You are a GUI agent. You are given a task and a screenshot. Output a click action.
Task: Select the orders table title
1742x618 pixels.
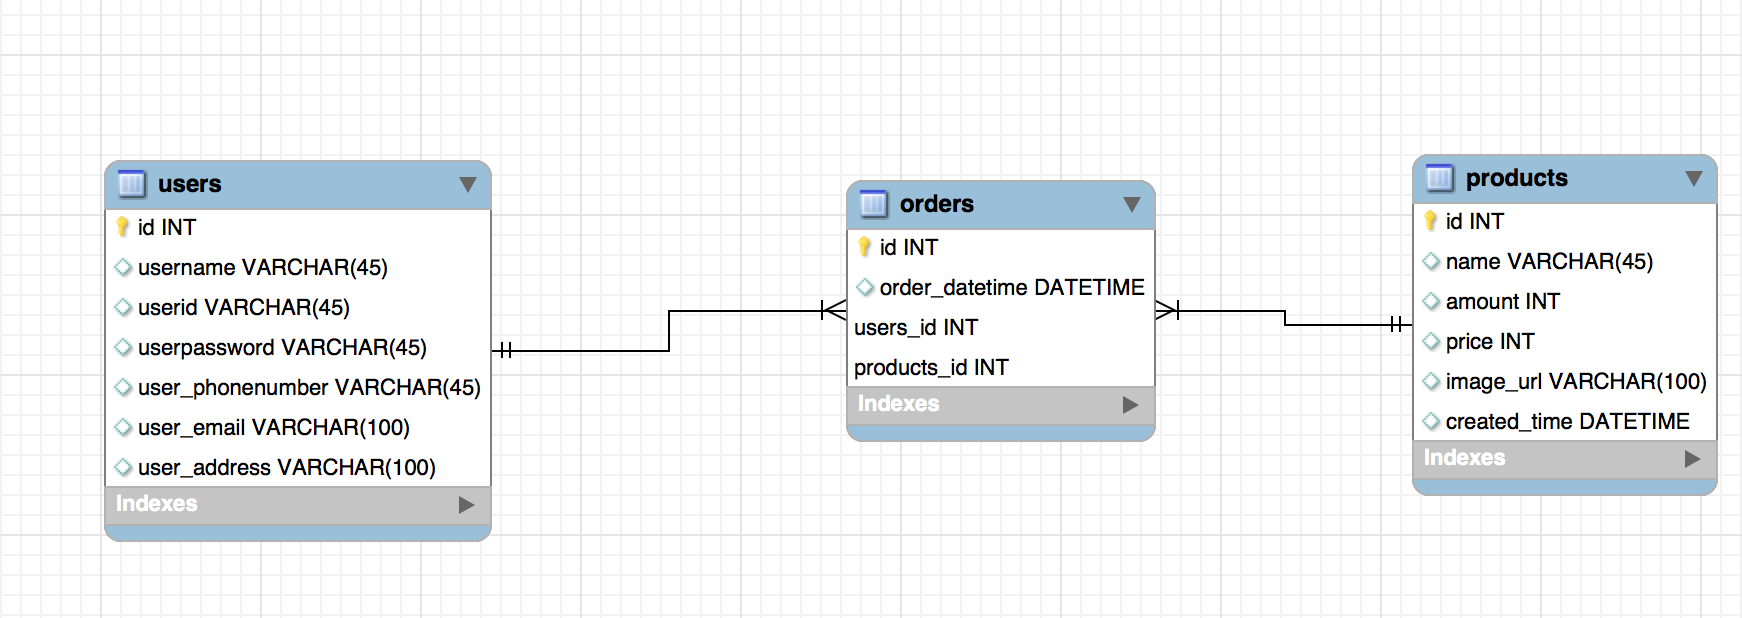[936, 204]
